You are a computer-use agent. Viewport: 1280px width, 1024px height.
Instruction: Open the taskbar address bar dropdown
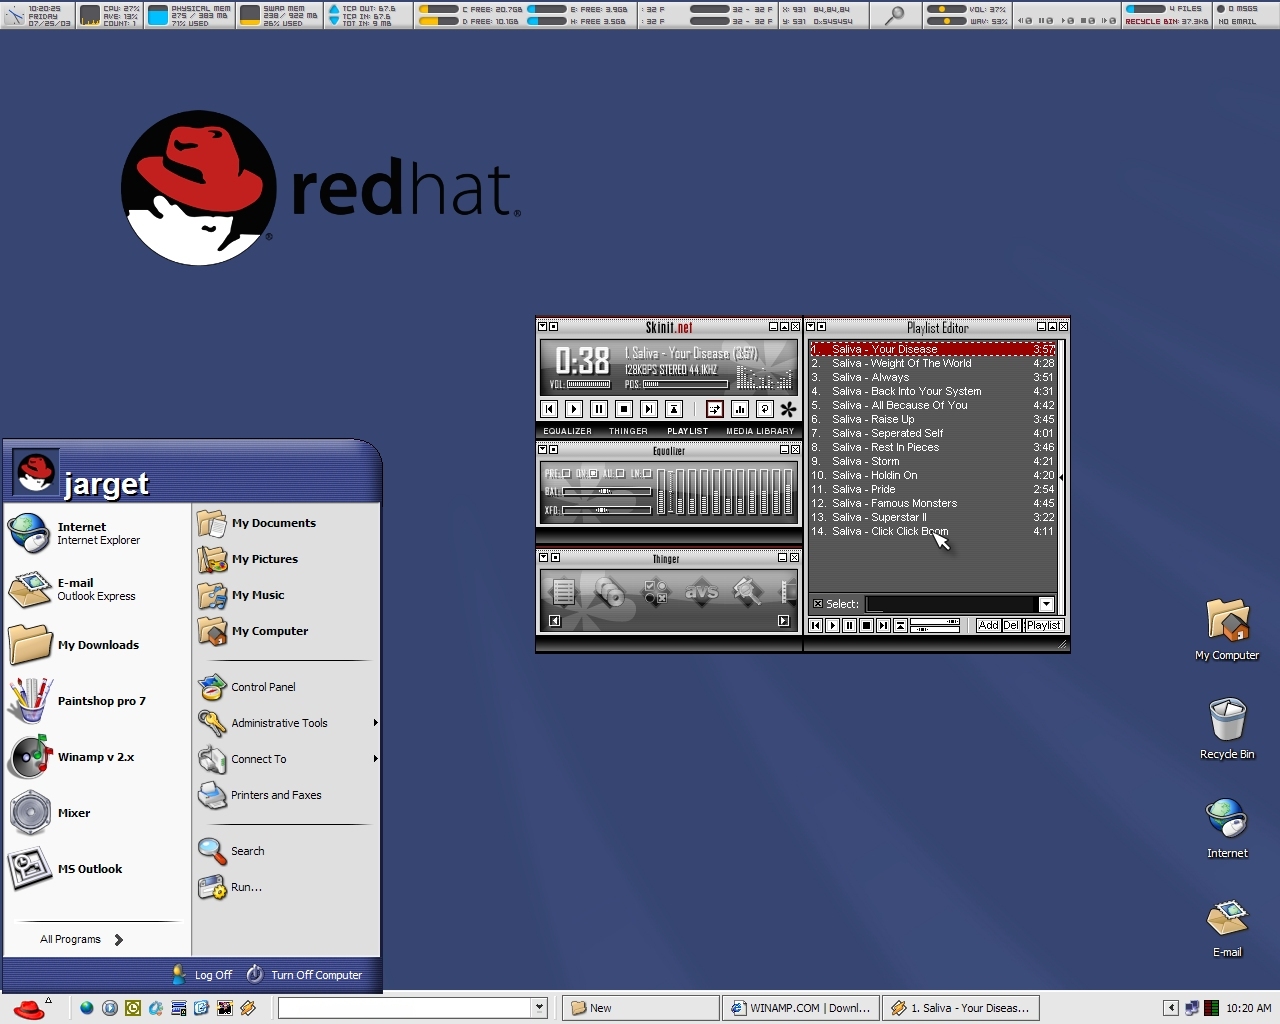(539, 1007)
